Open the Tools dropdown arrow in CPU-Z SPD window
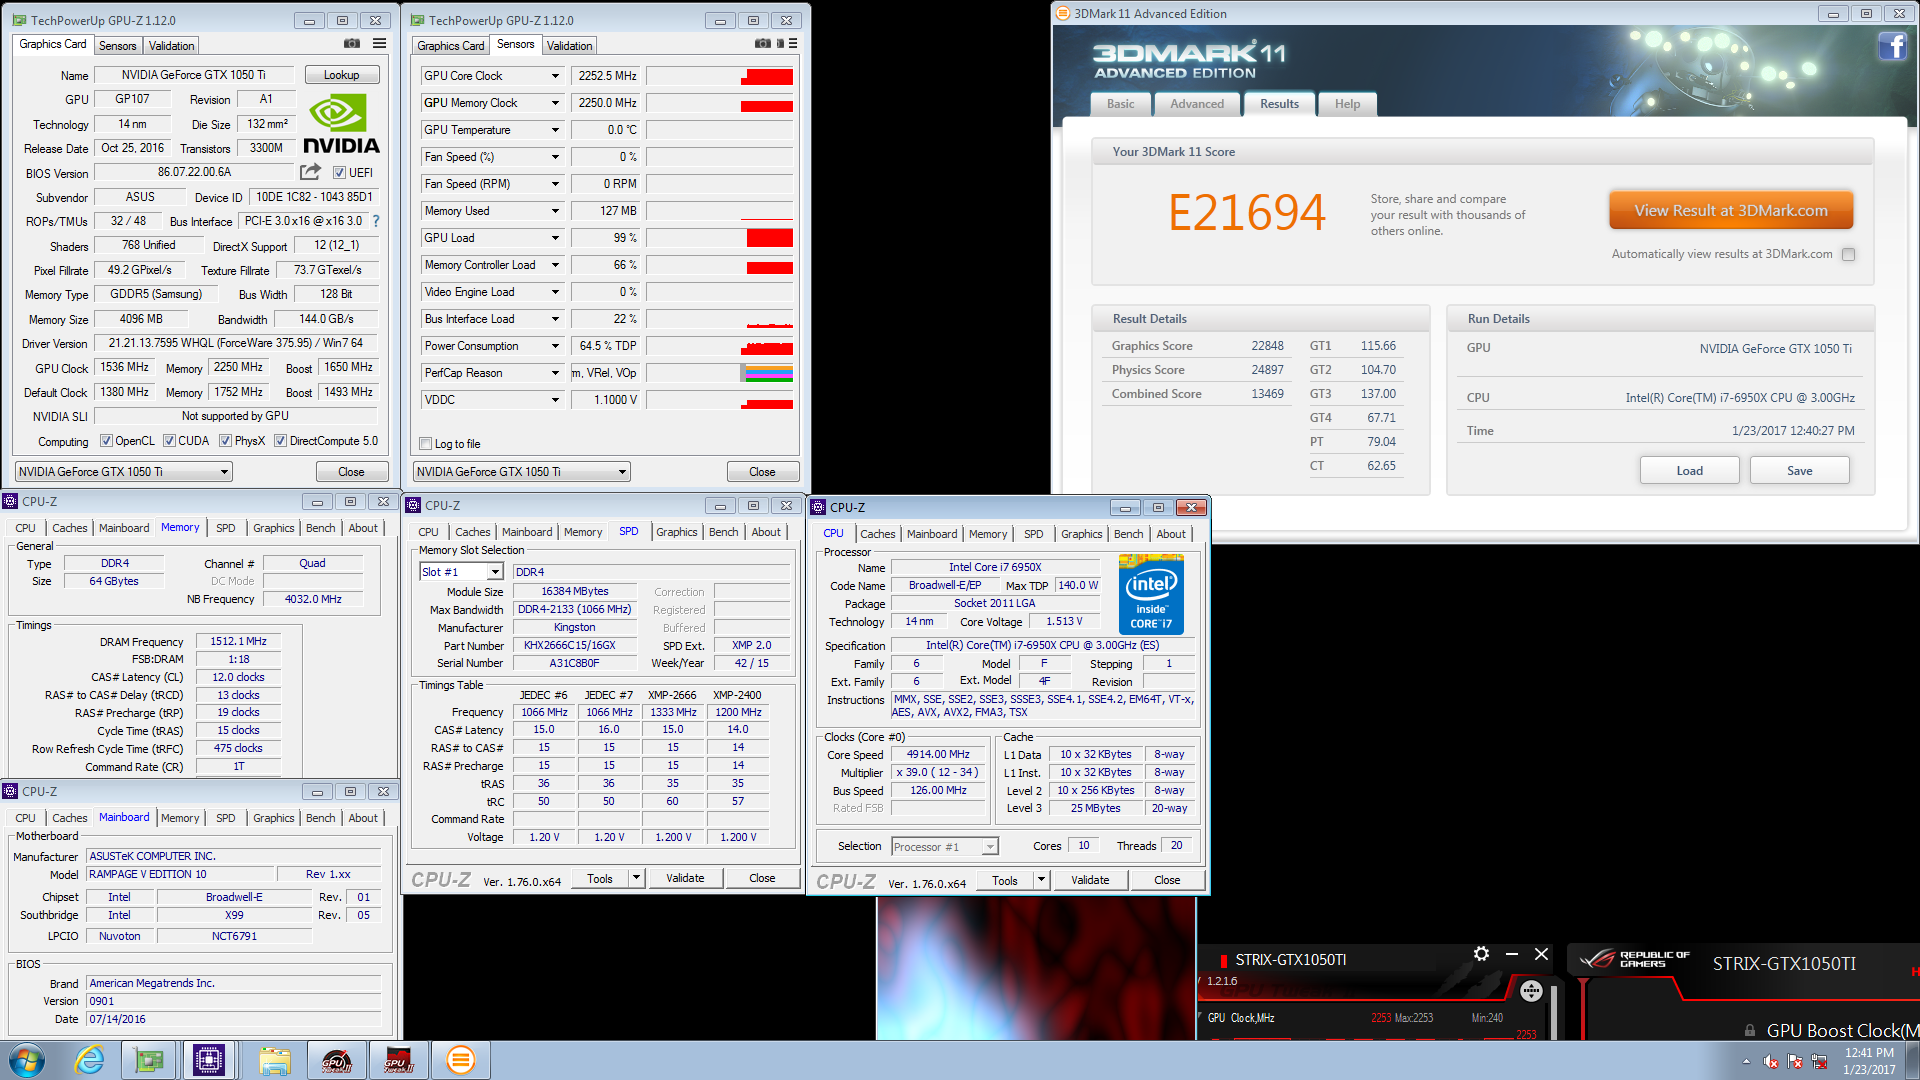 coord(635,878)
